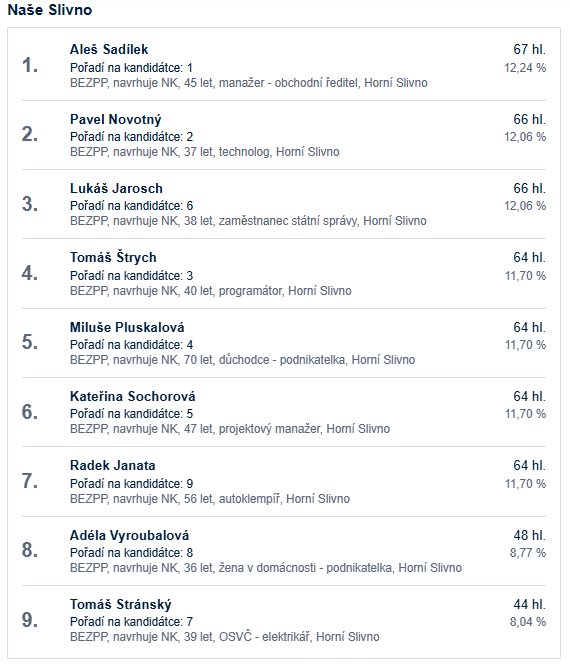Select Kateřina Sochorová name
The image size is (570, 670).
(132, 397)
